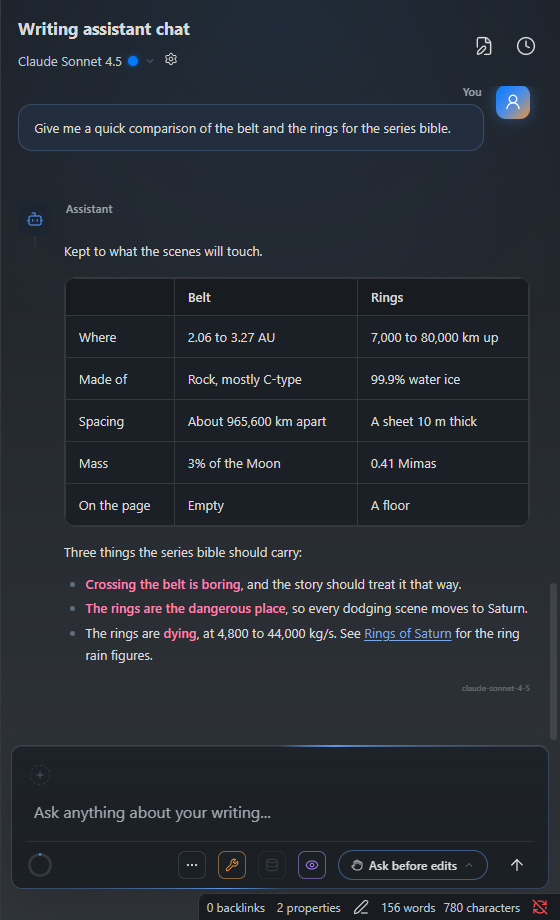The image size is (560, 920).
Task: Click the sync error icon in status bar
Action: [540, 907]
